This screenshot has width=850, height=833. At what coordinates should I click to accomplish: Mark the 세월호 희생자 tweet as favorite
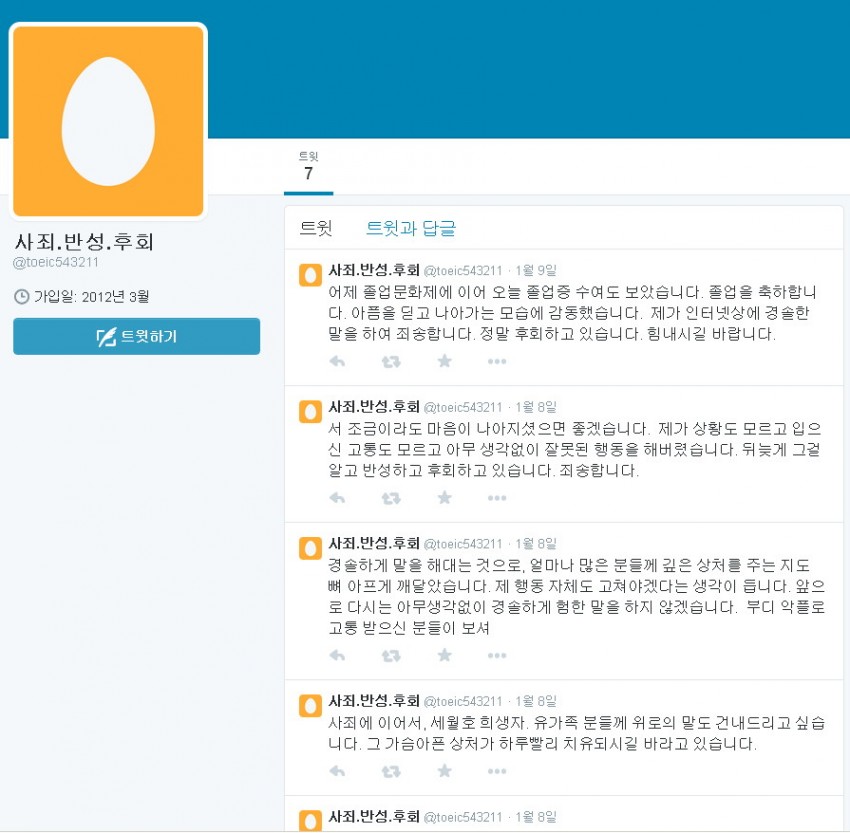[445, 770]
